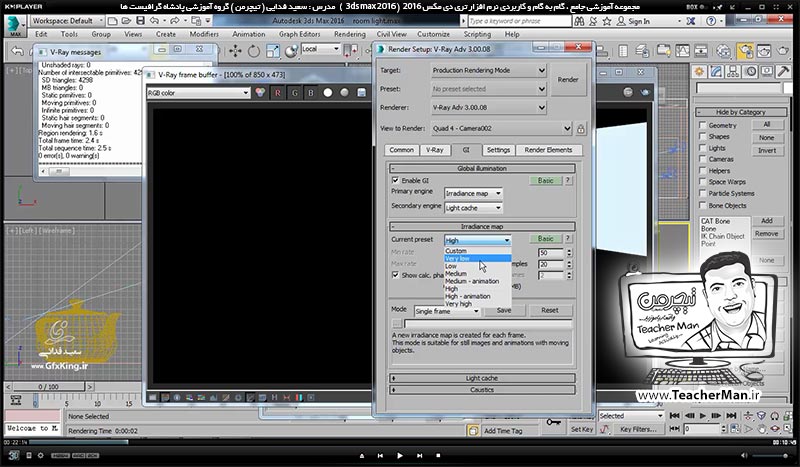Viewport: 800px width, 467px height.
Task: Click the Undo arrow in main toolbar
Action: [x=17, y=51]
